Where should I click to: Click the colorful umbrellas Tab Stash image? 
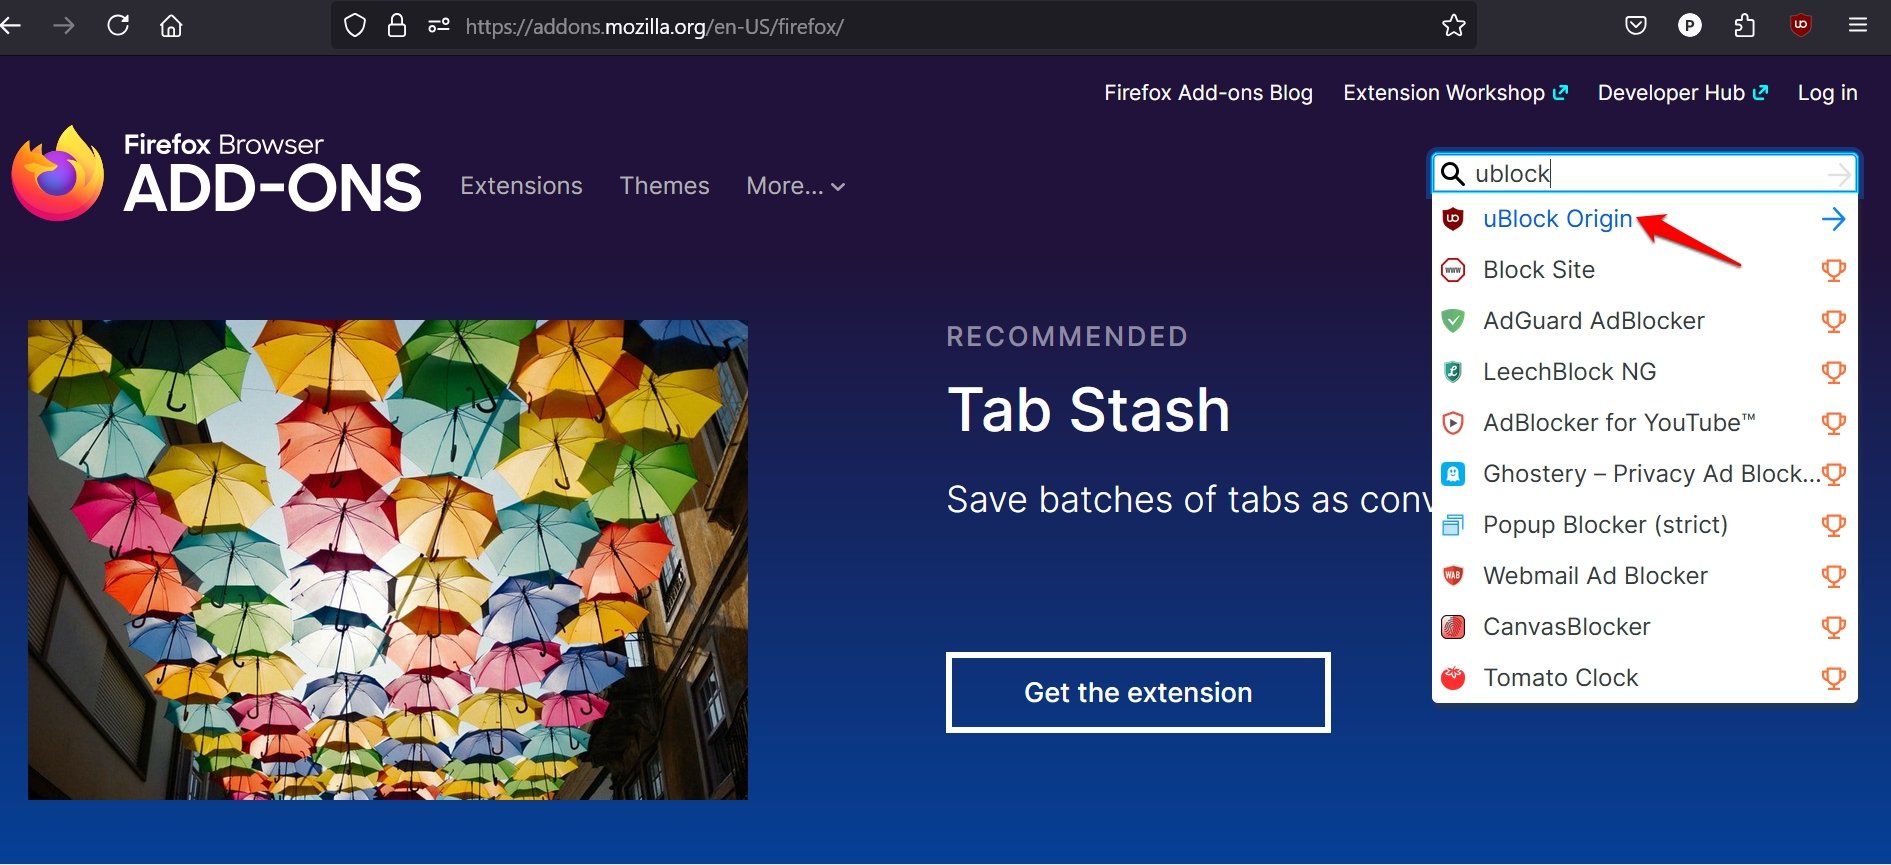click(388, 559)
